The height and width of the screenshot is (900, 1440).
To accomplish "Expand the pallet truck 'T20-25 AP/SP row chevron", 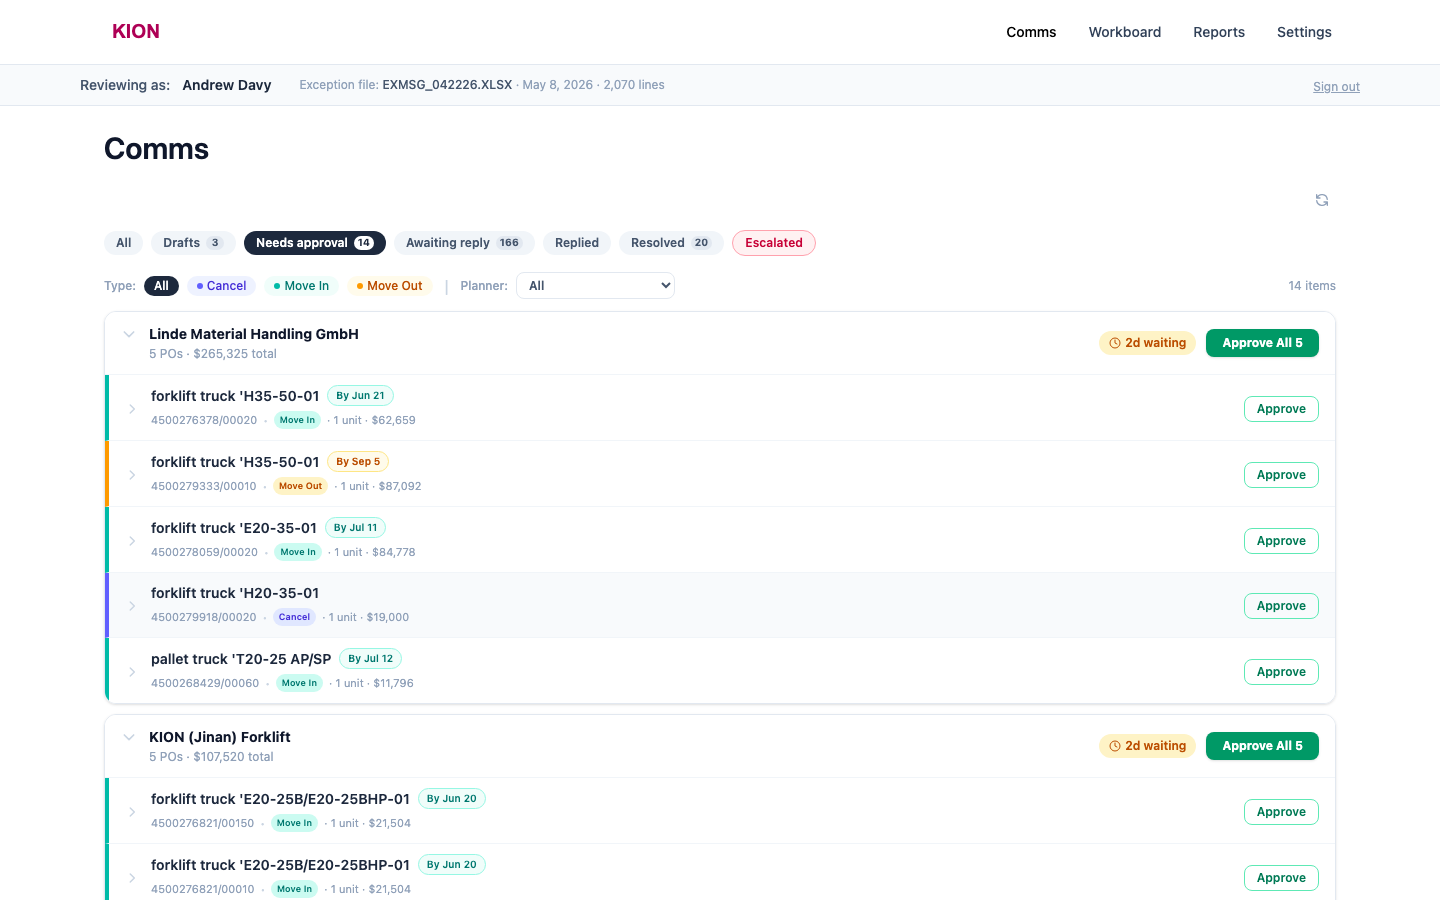I will 132,672.
